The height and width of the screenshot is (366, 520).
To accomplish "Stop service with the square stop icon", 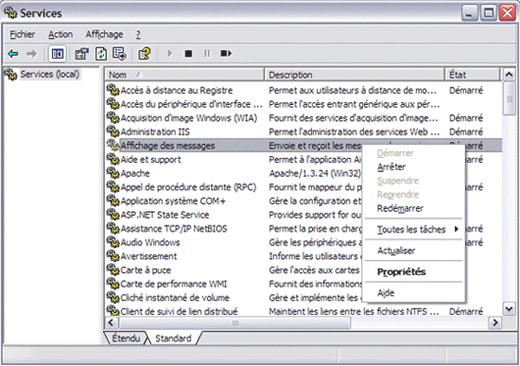I will click(188, 53).
